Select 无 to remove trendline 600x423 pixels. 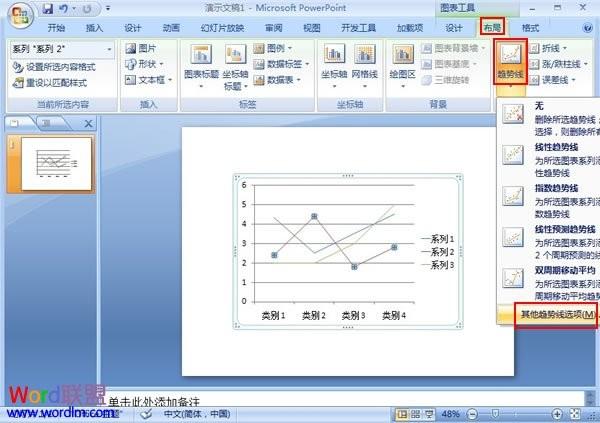(x=549, y=118)
